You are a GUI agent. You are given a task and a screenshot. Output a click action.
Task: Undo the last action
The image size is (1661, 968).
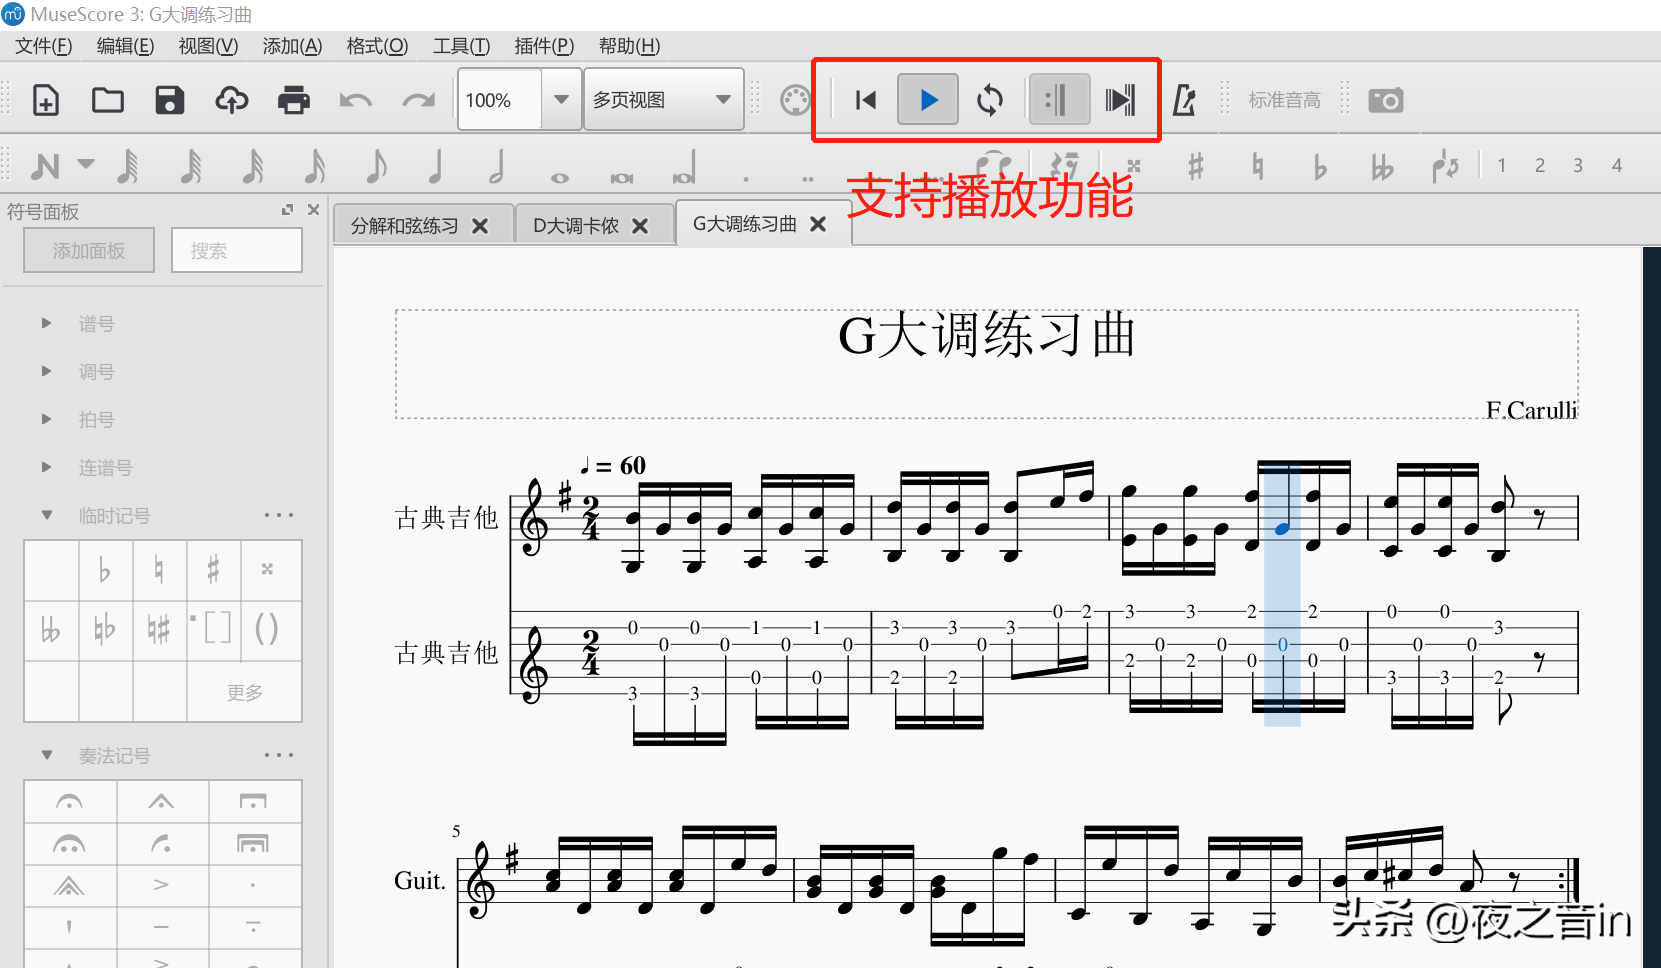coord(356,100)
